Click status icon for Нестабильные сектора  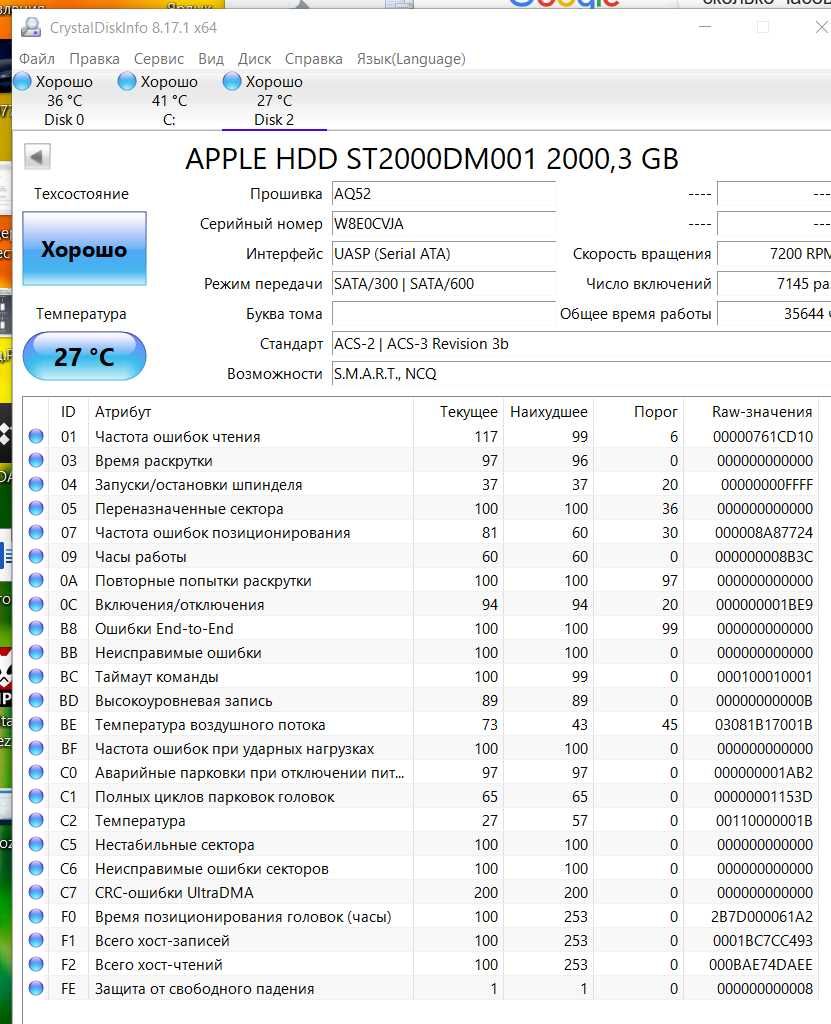[36, 844]
